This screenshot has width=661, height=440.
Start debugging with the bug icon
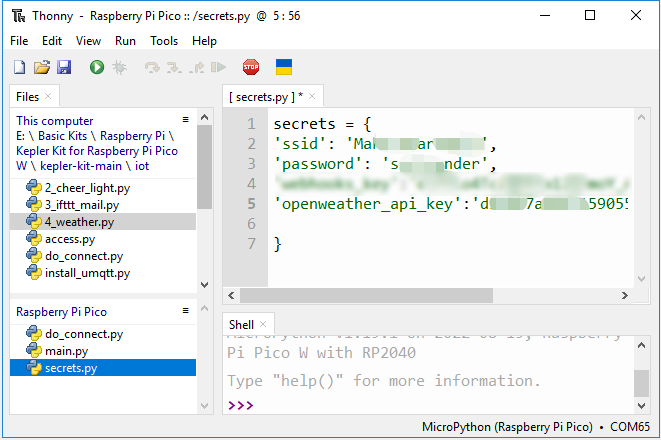(119, 67)
